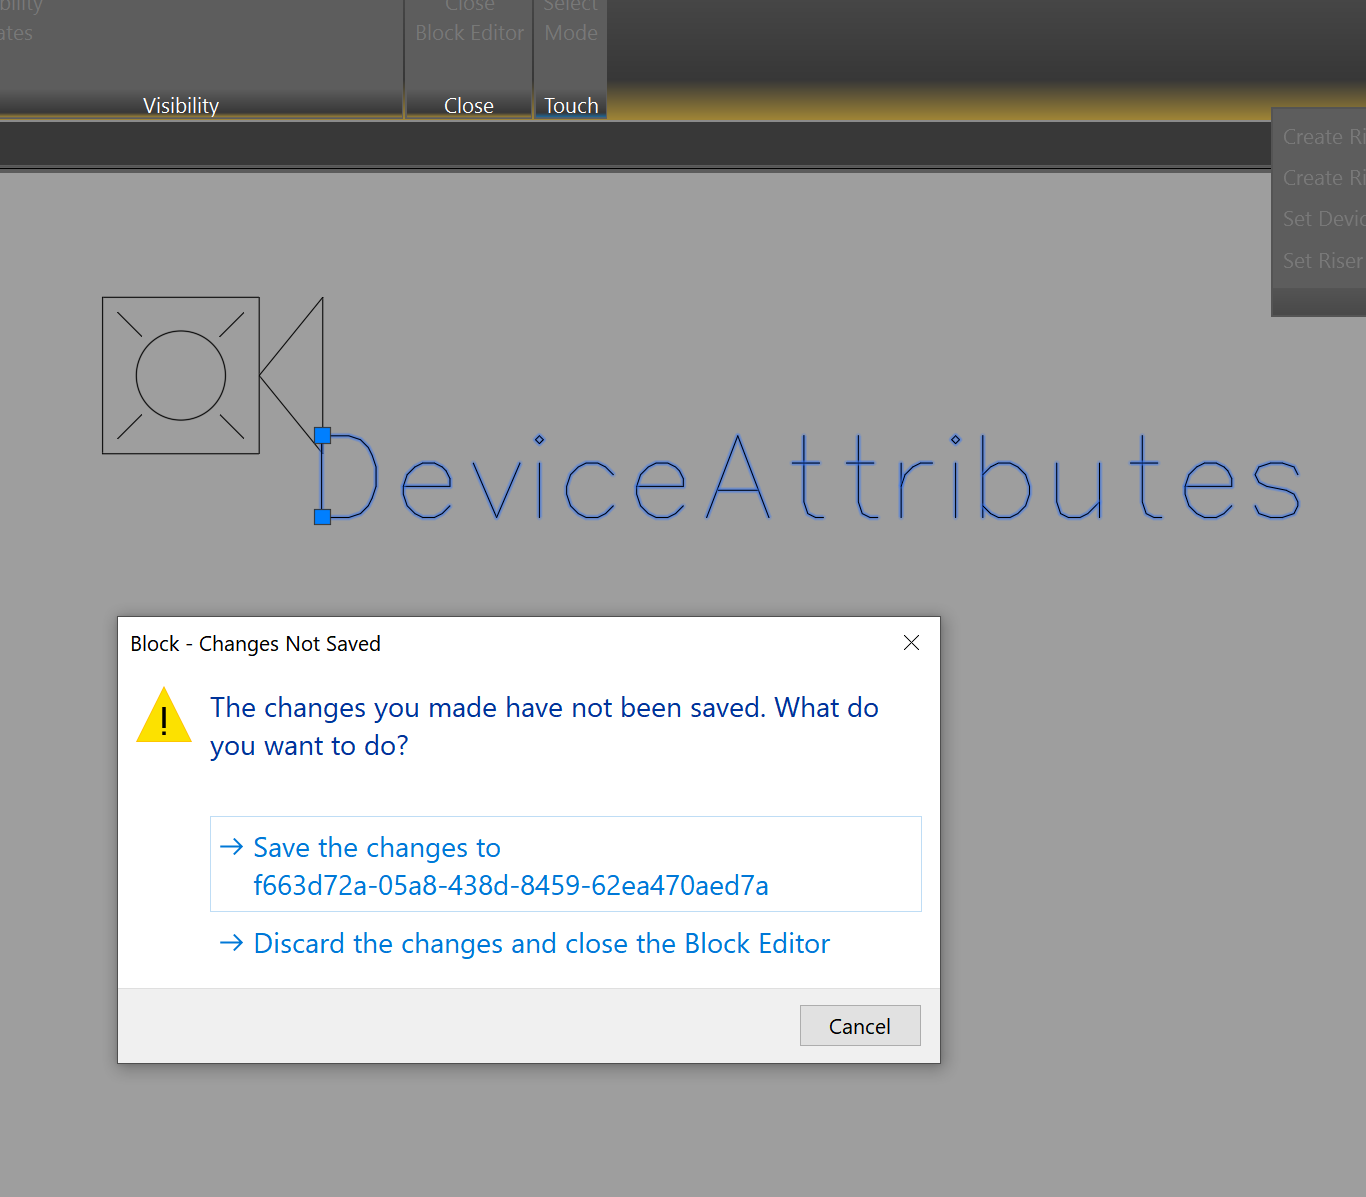
Task: Click the lower blue grip square
Action: click(322, 516)
